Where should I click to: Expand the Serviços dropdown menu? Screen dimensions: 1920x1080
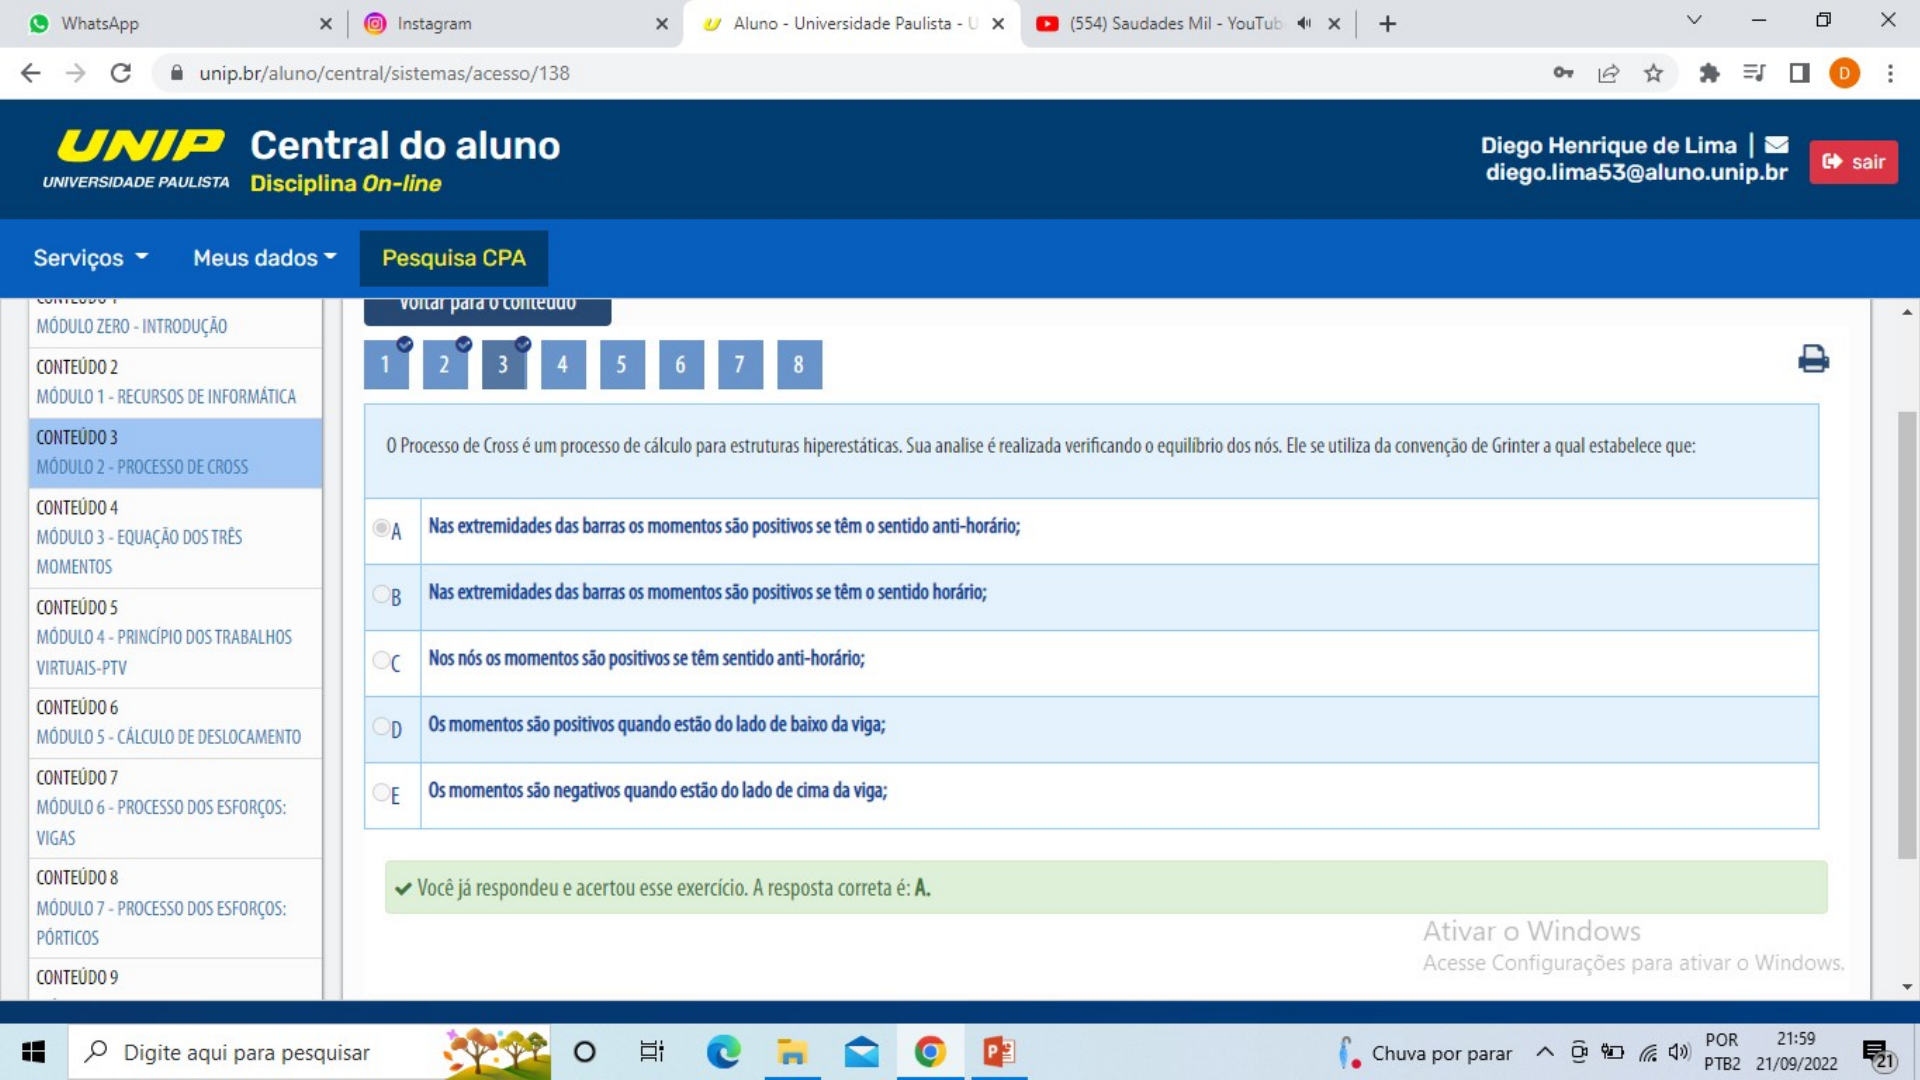click(90, 258)
